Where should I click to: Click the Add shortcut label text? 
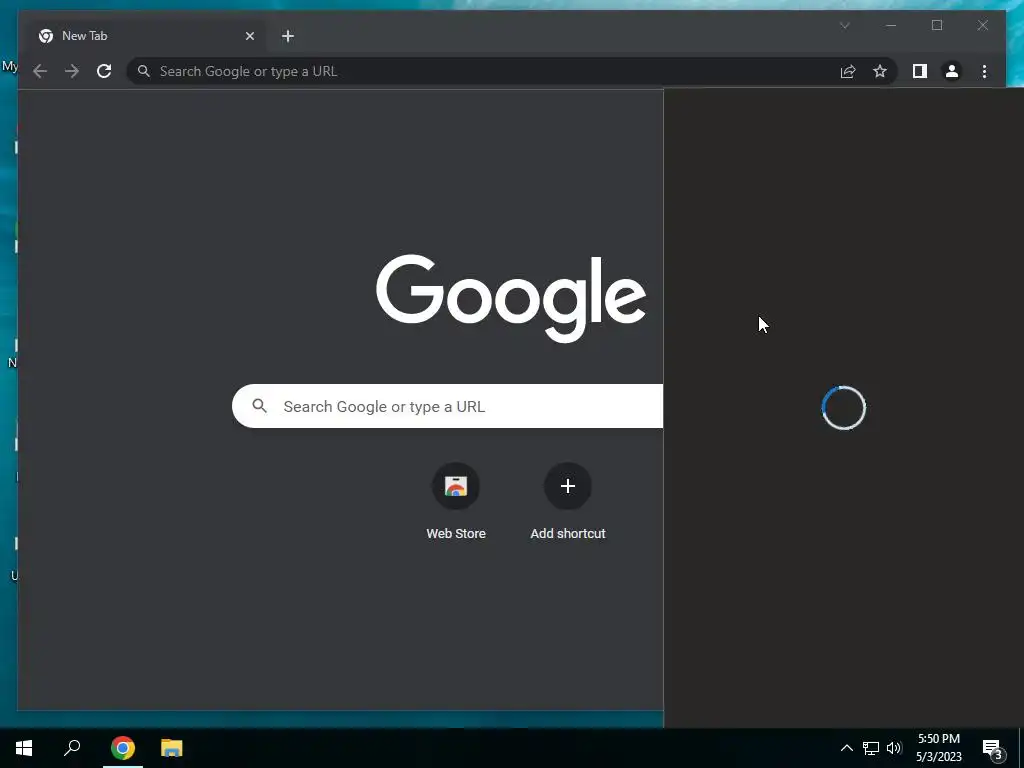568,534
